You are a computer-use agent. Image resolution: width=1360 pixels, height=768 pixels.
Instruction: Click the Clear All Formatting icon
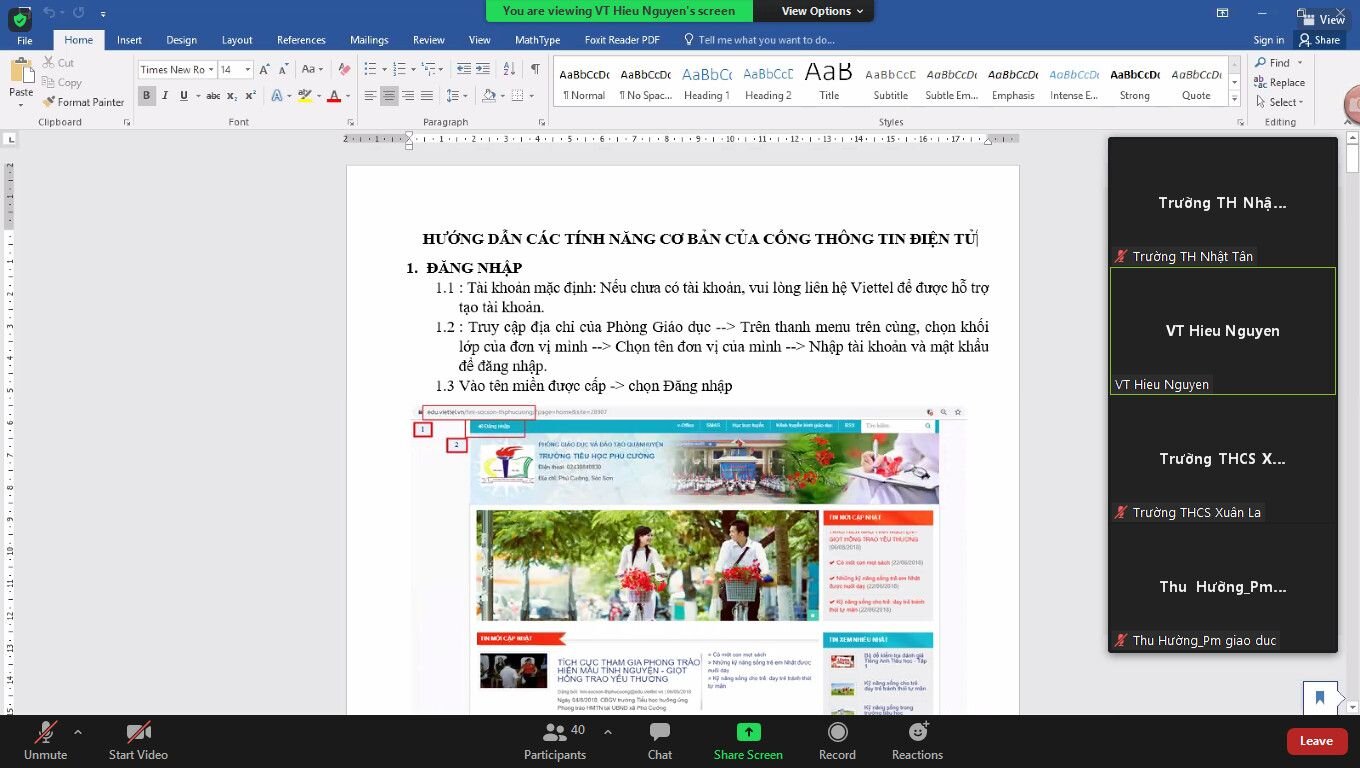(344, 68)
